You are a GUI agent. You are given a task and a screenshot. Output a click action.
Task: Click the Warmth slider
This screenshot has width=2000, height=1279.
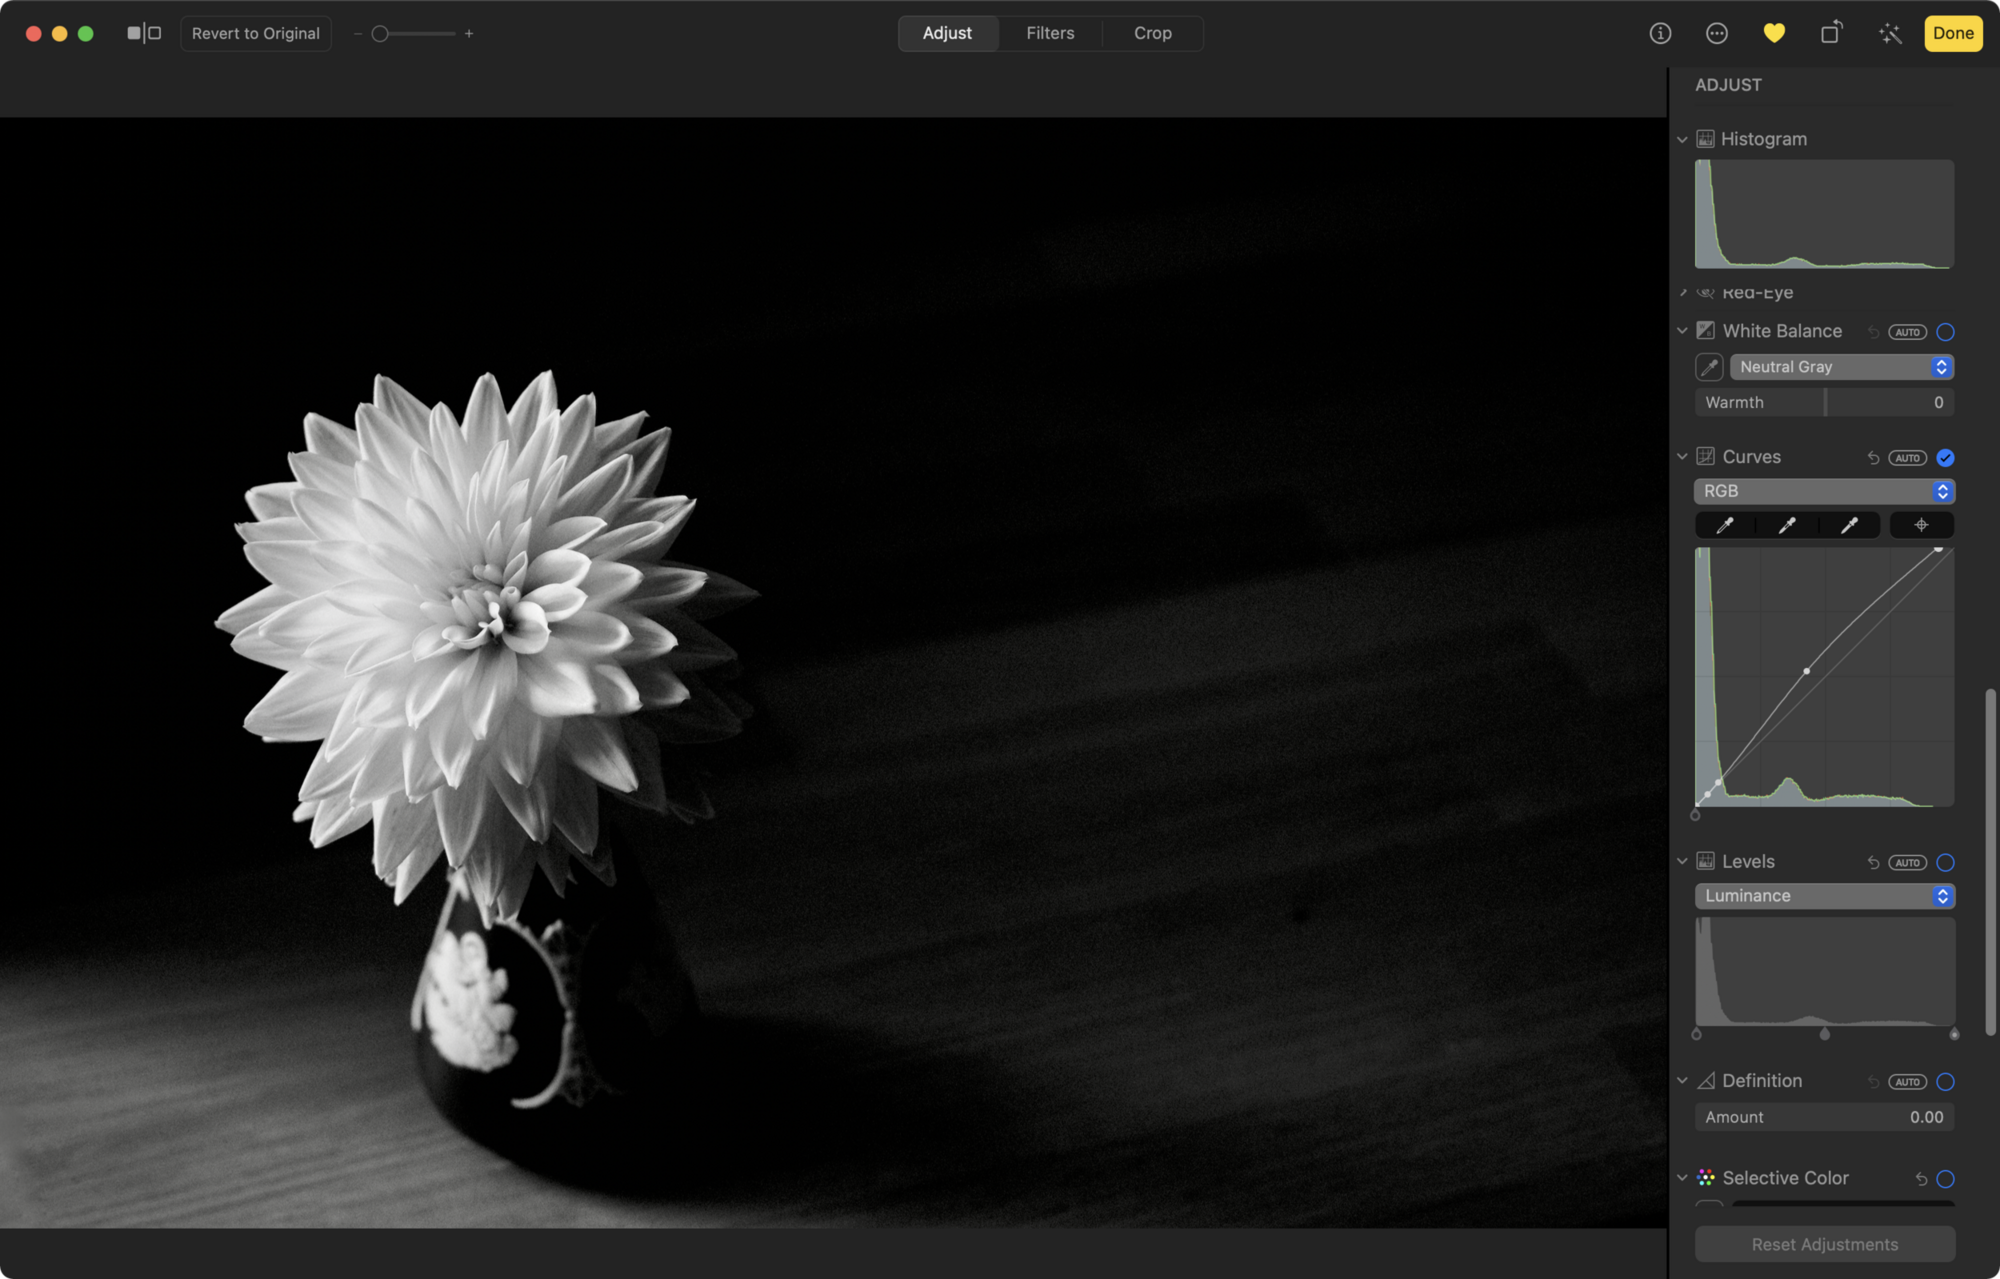coord(1824,402)
